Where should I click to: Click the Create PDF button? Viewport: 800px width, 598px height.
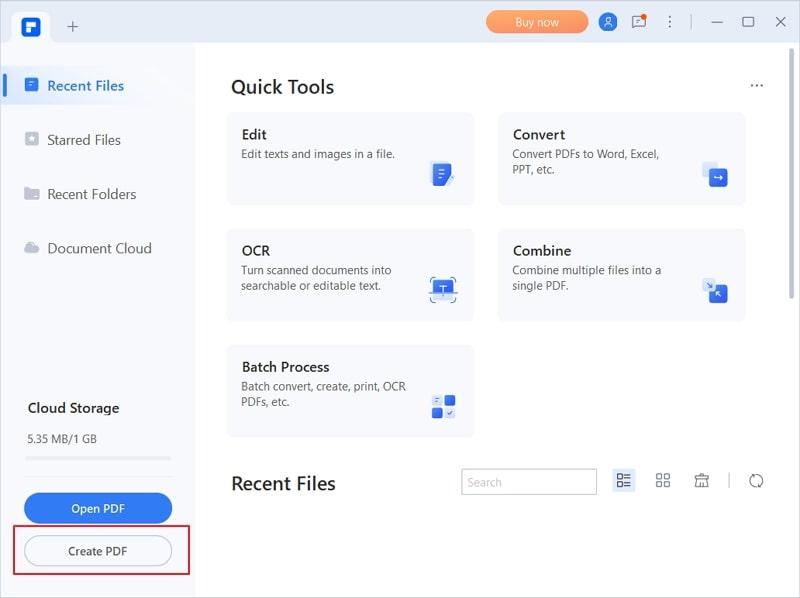point(98,551)
